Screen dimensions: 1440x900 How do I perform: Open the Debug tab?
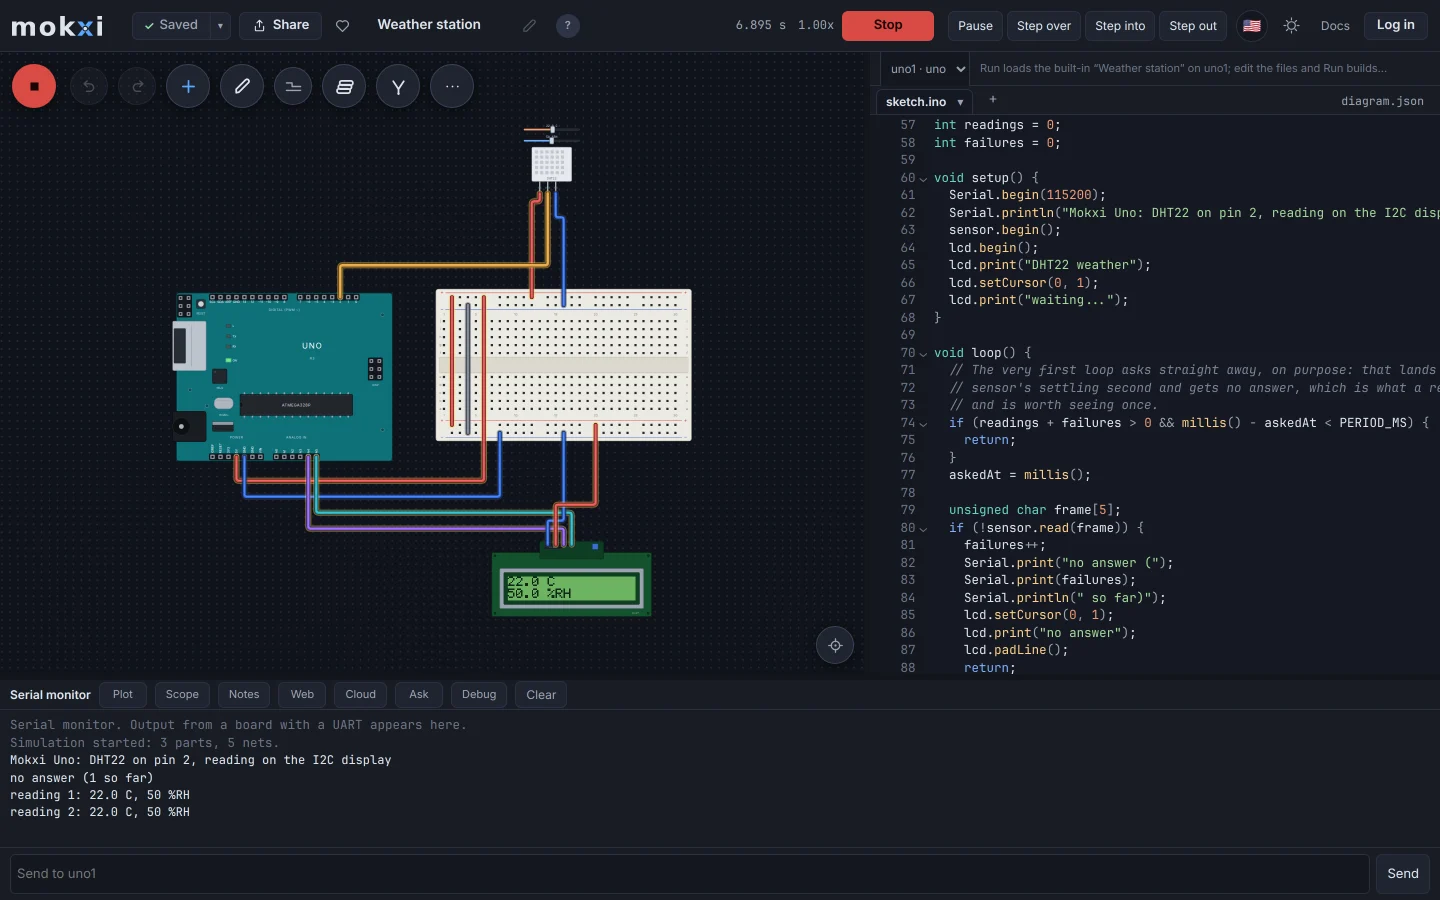(x=479, y=695)
